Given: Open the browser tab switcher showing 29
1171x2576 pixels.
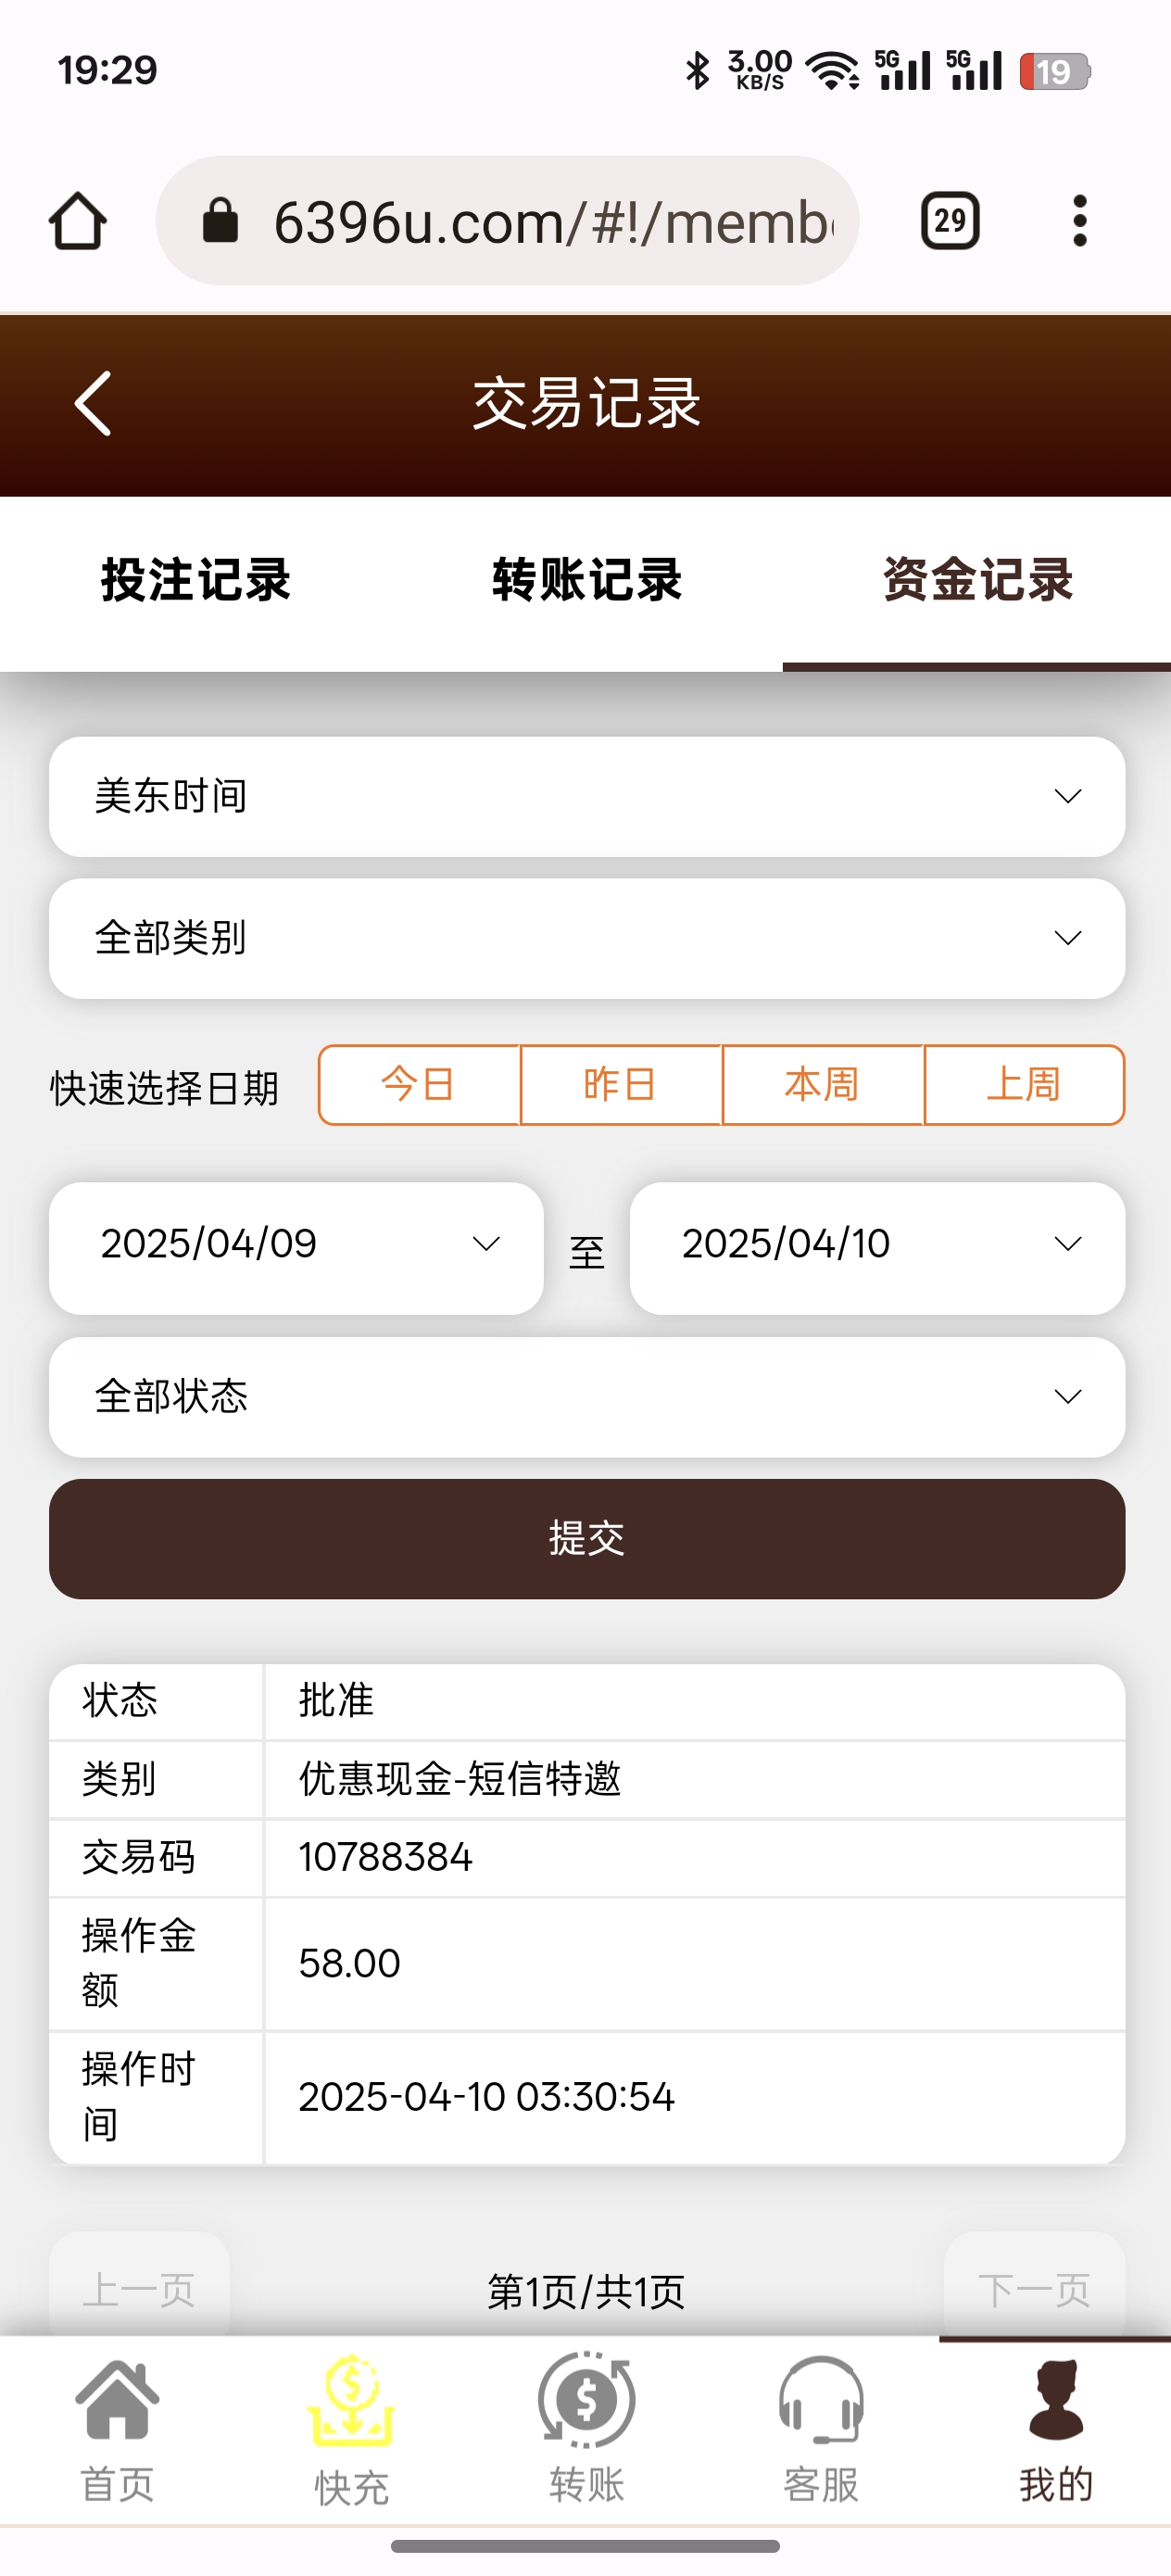Looking at the screenshot, I should 949,221.
